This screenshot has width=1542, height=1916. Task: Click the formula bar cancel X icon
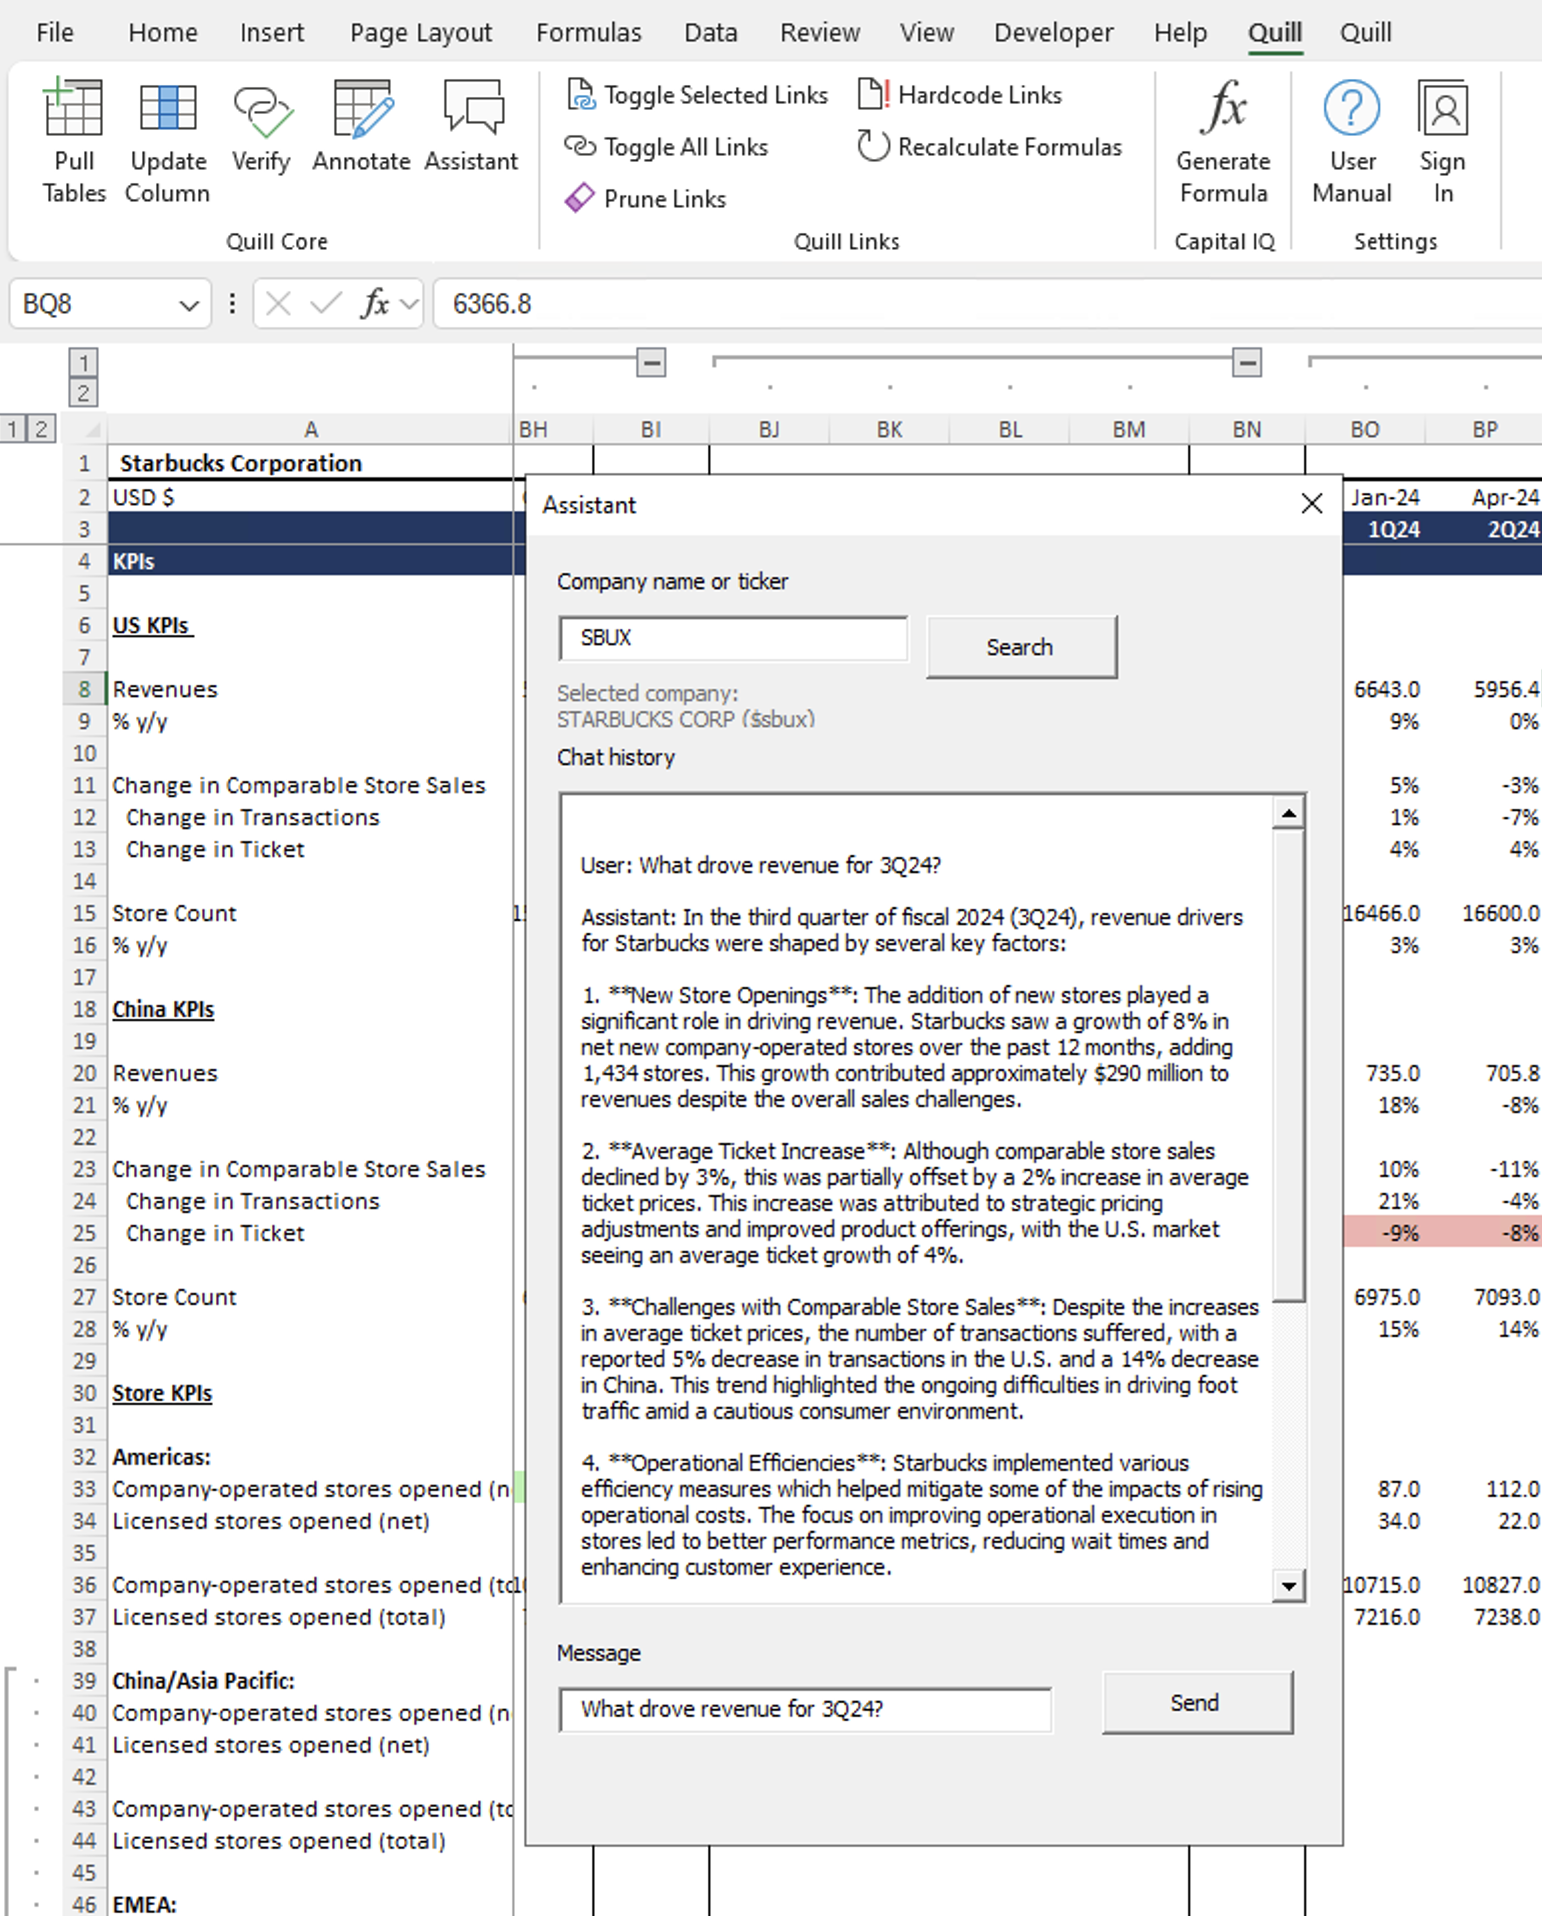[x=279, y=303]
